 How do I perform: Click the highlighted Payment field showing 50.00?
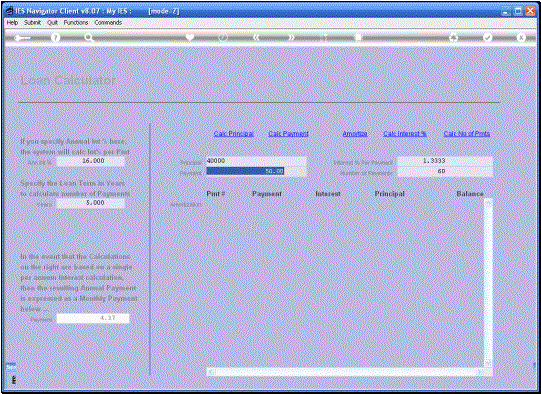click(x=256, y=171)
